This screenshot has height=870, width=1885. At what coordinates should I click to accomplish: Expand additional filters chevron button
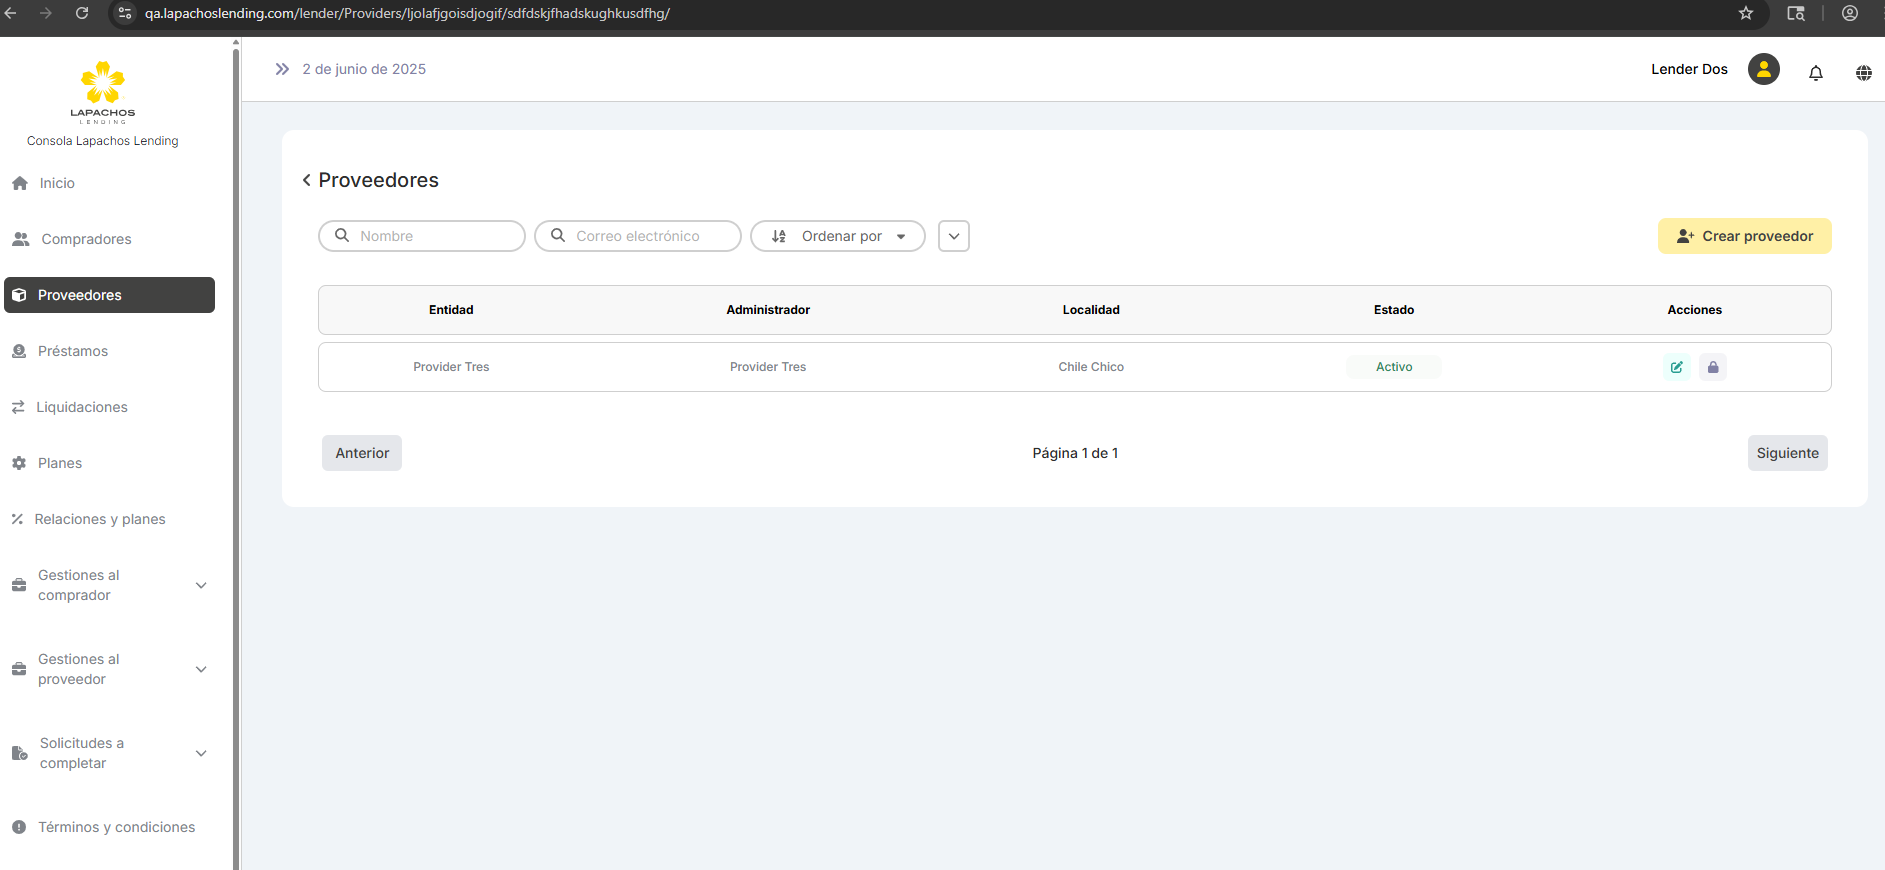(x=953, y=236)
